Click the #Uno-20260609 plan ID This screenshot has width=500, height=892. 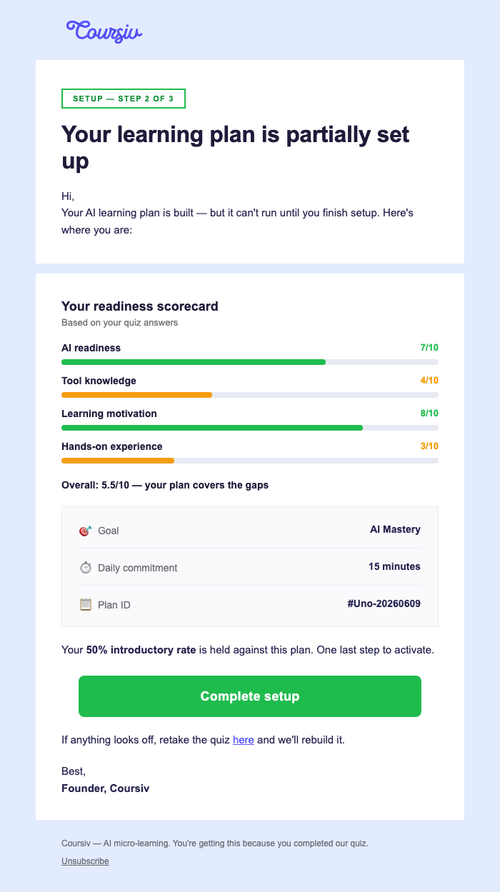pos(384,604)
